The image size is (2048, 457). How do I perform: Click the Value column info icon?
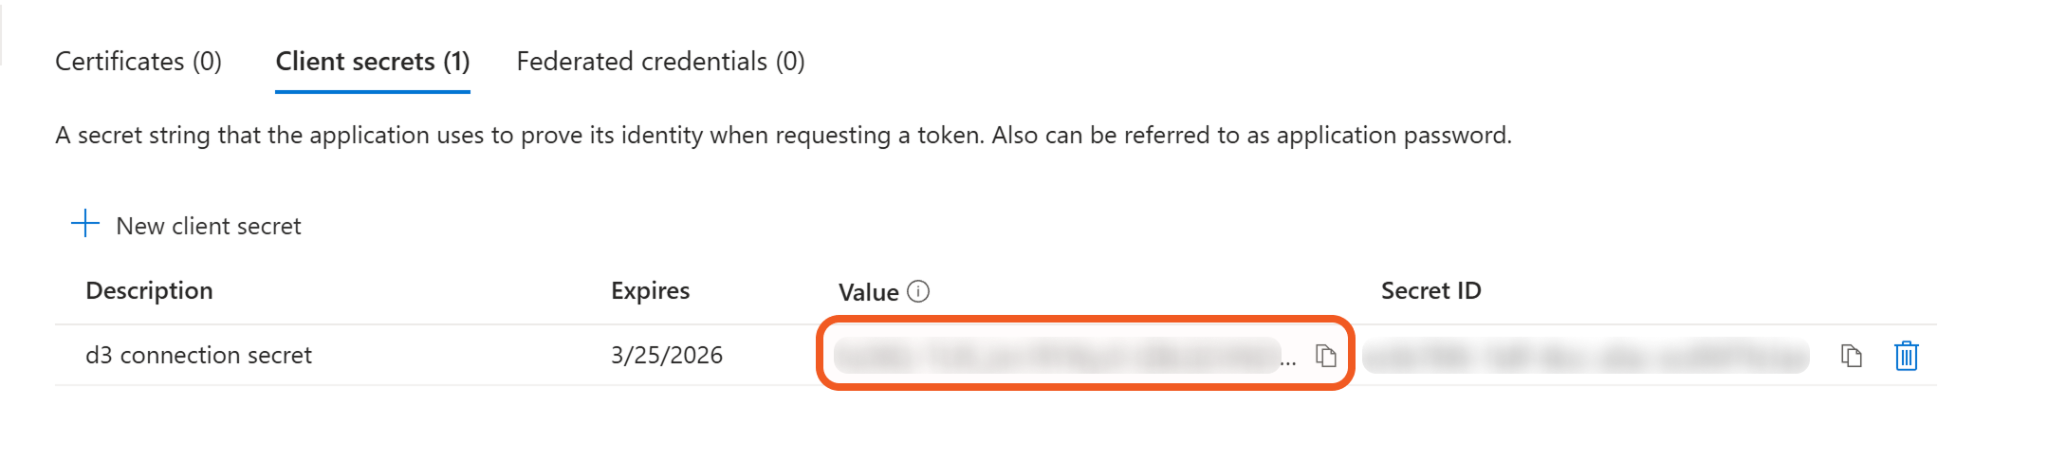pyautogui.click(x=918, y=292)
